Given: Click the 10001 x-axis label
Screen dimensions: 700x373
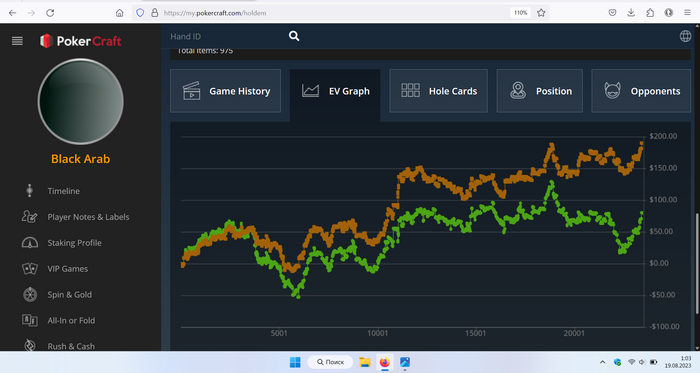Looking at the screenshot, I should (x=377, y=333).
